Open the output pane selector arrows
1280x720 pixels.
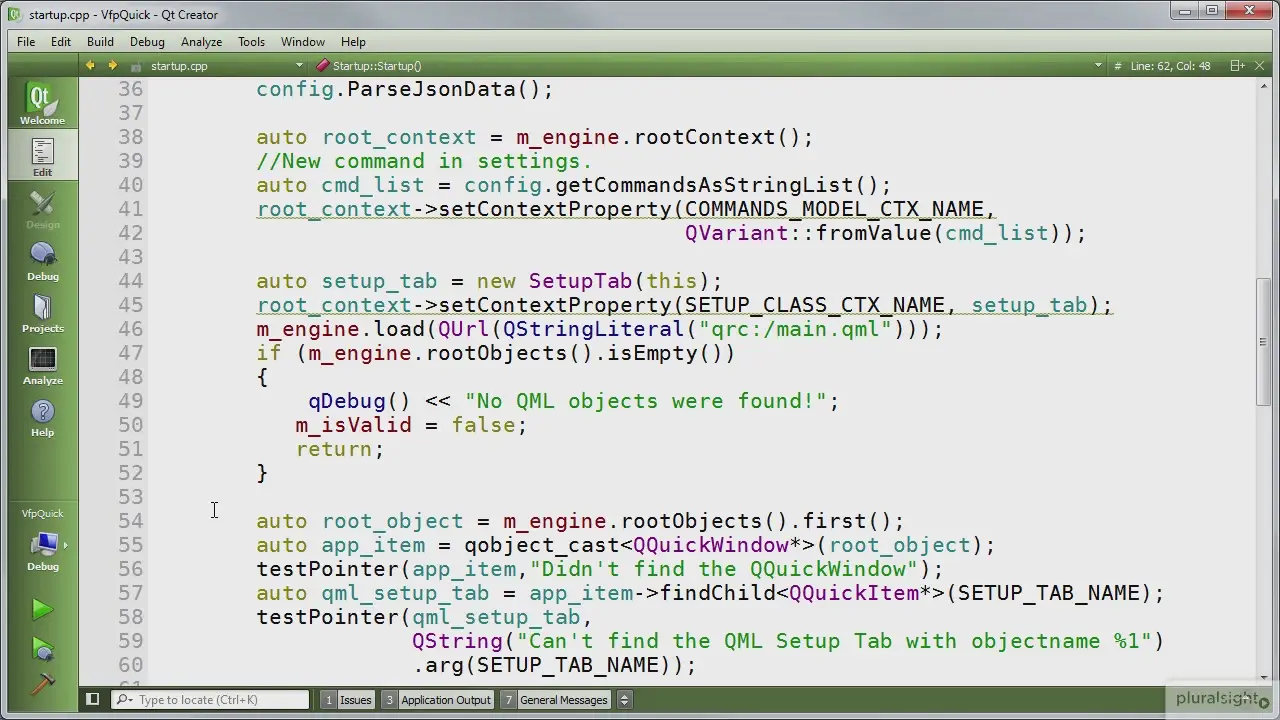pos(624,699)
